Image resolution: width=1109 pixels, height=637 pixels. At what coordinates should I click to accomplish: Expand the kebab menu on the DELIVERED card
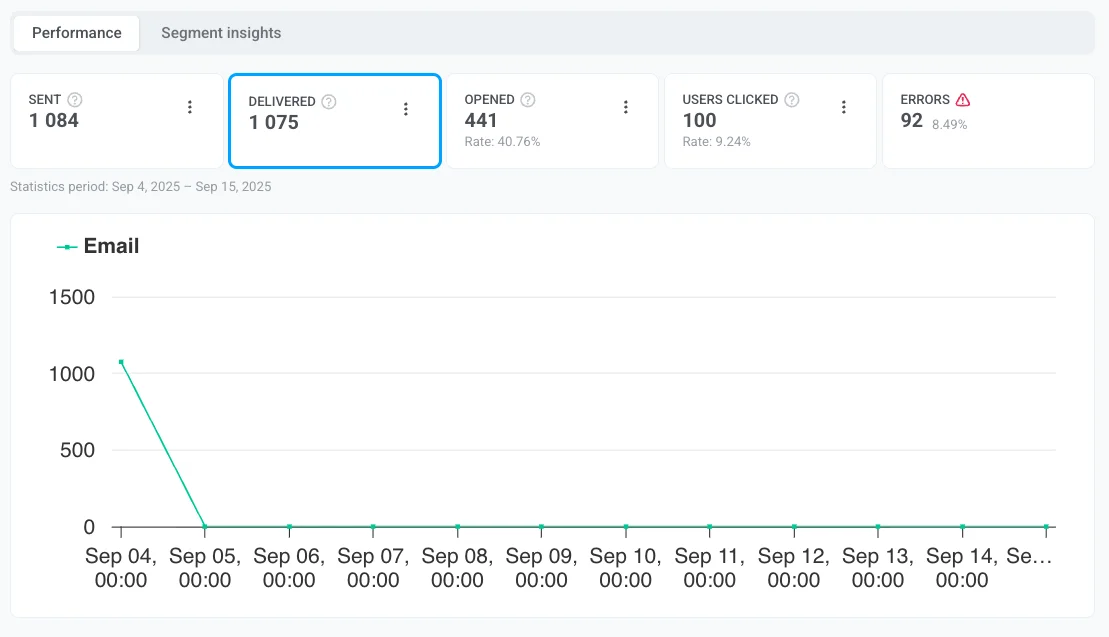(x=406, y=108)
